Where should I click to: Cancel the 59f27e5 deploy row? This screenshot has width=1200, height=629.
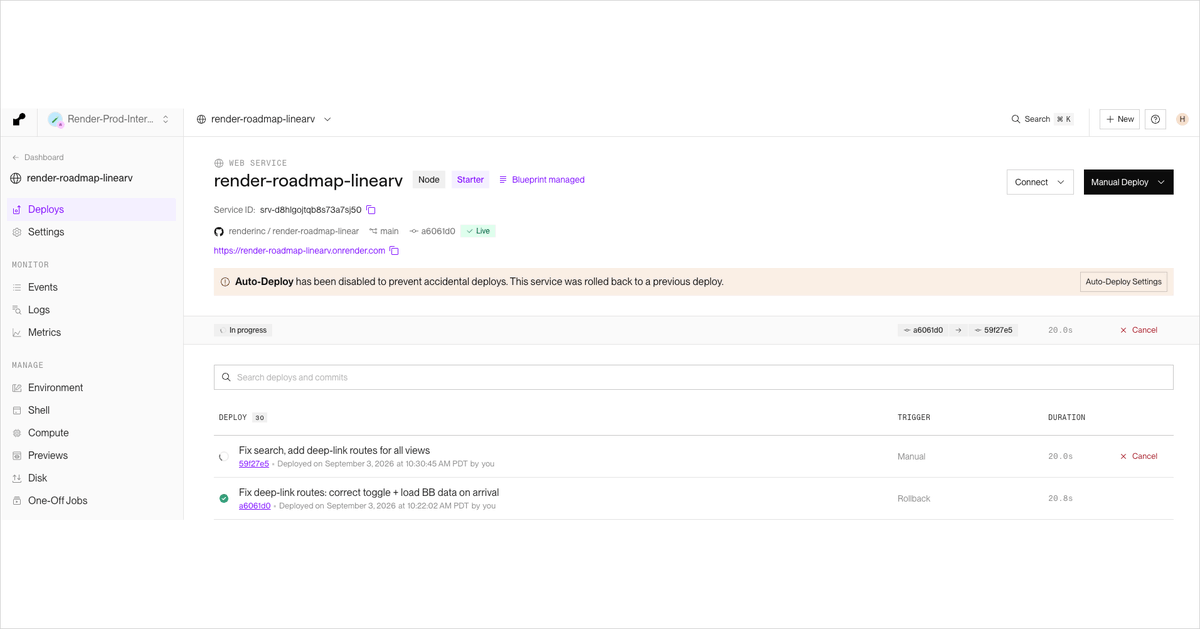[x=1138, y=456]
